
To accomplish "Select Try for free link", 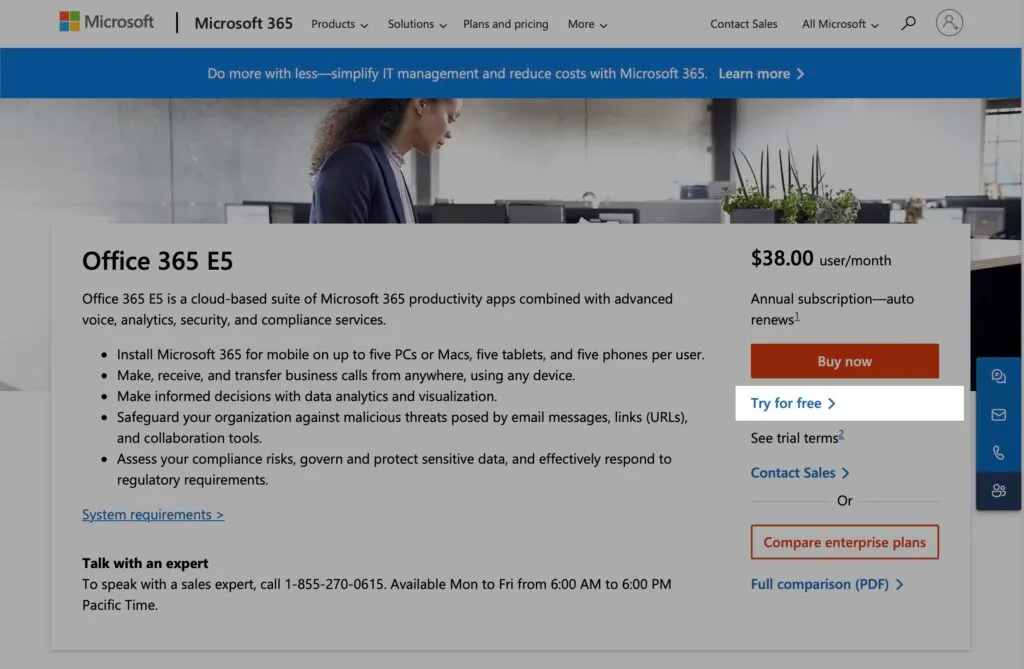I will tap(793, 403).
